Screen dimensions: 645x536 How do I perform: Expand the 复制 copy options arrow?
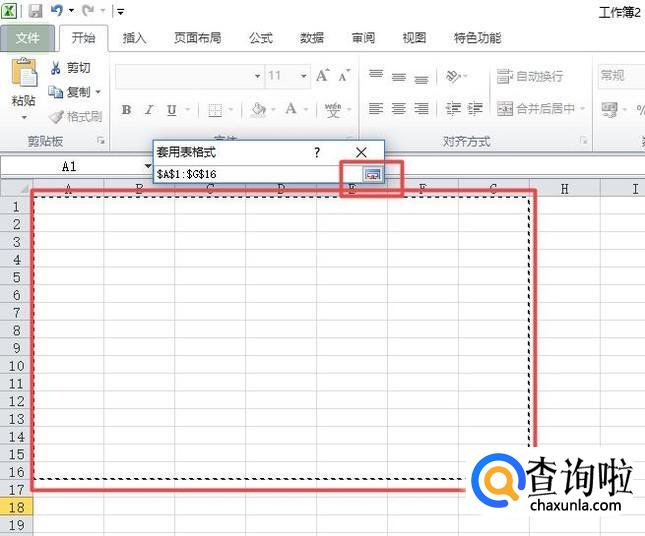pyautogui.click(x=98, y=92)
